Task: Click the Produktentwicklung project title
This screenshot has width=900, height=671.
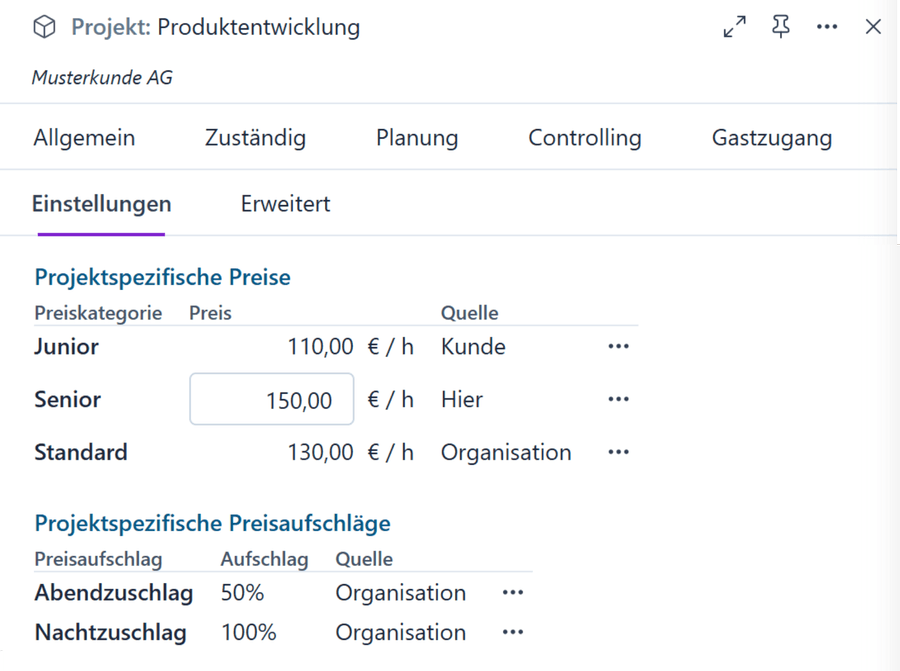Action: point(259,27)
